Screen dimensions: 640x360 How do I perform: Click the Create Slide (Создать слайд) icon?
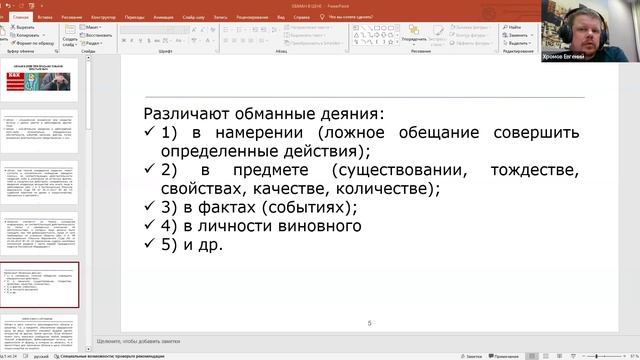(x=70, y=30)
